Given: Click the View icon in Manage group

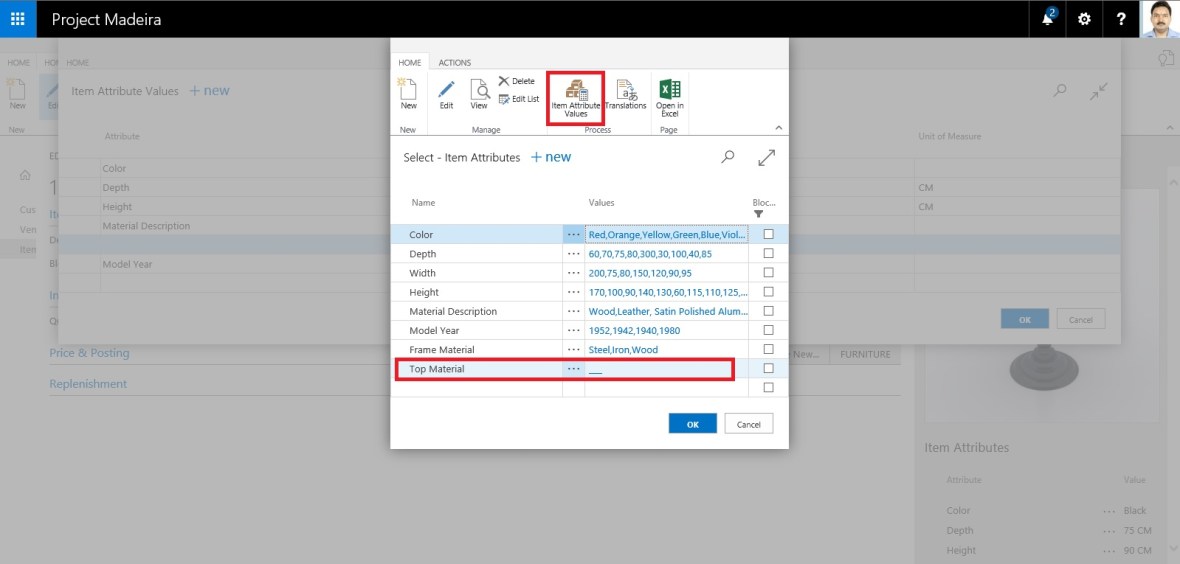Looking at the screenshot, I should pos(479,91).
